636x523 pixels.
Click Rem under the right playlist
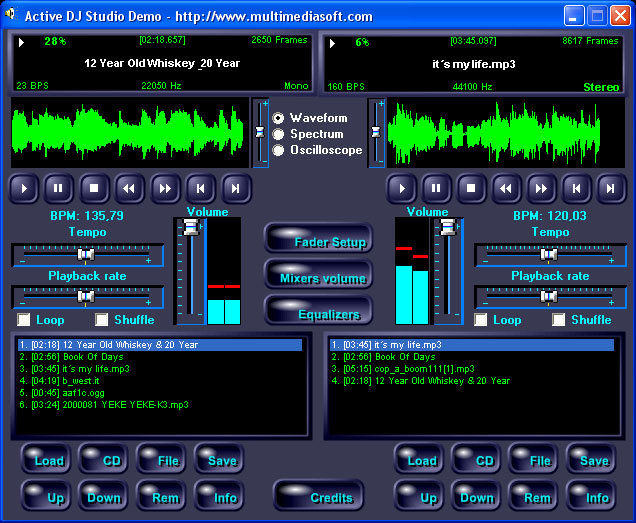pos(534,497)
